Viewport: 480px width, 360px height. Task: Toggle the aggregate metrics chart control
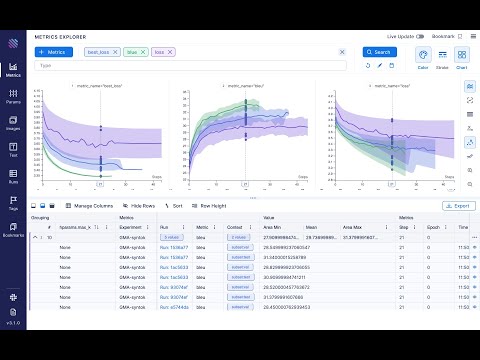470,86
